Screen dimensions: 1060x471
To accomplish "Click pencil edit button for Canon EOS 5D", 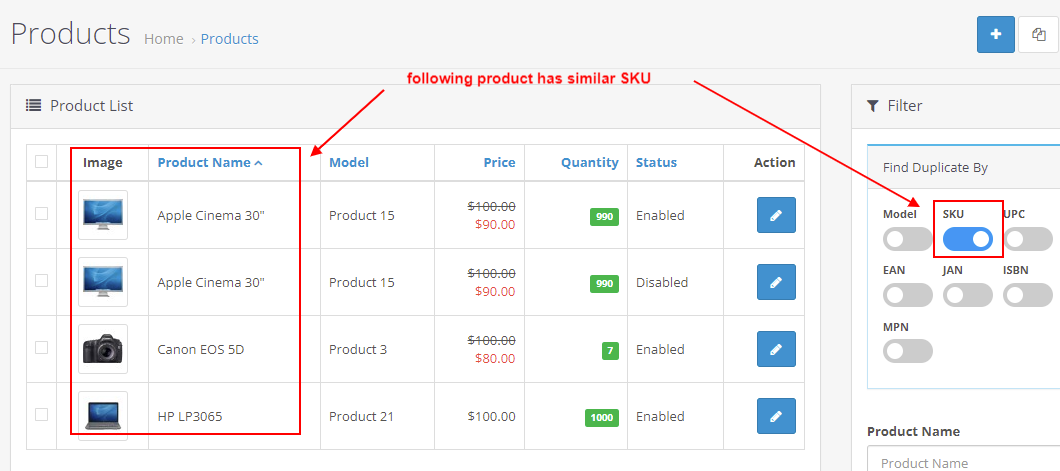I will point(776,349).
